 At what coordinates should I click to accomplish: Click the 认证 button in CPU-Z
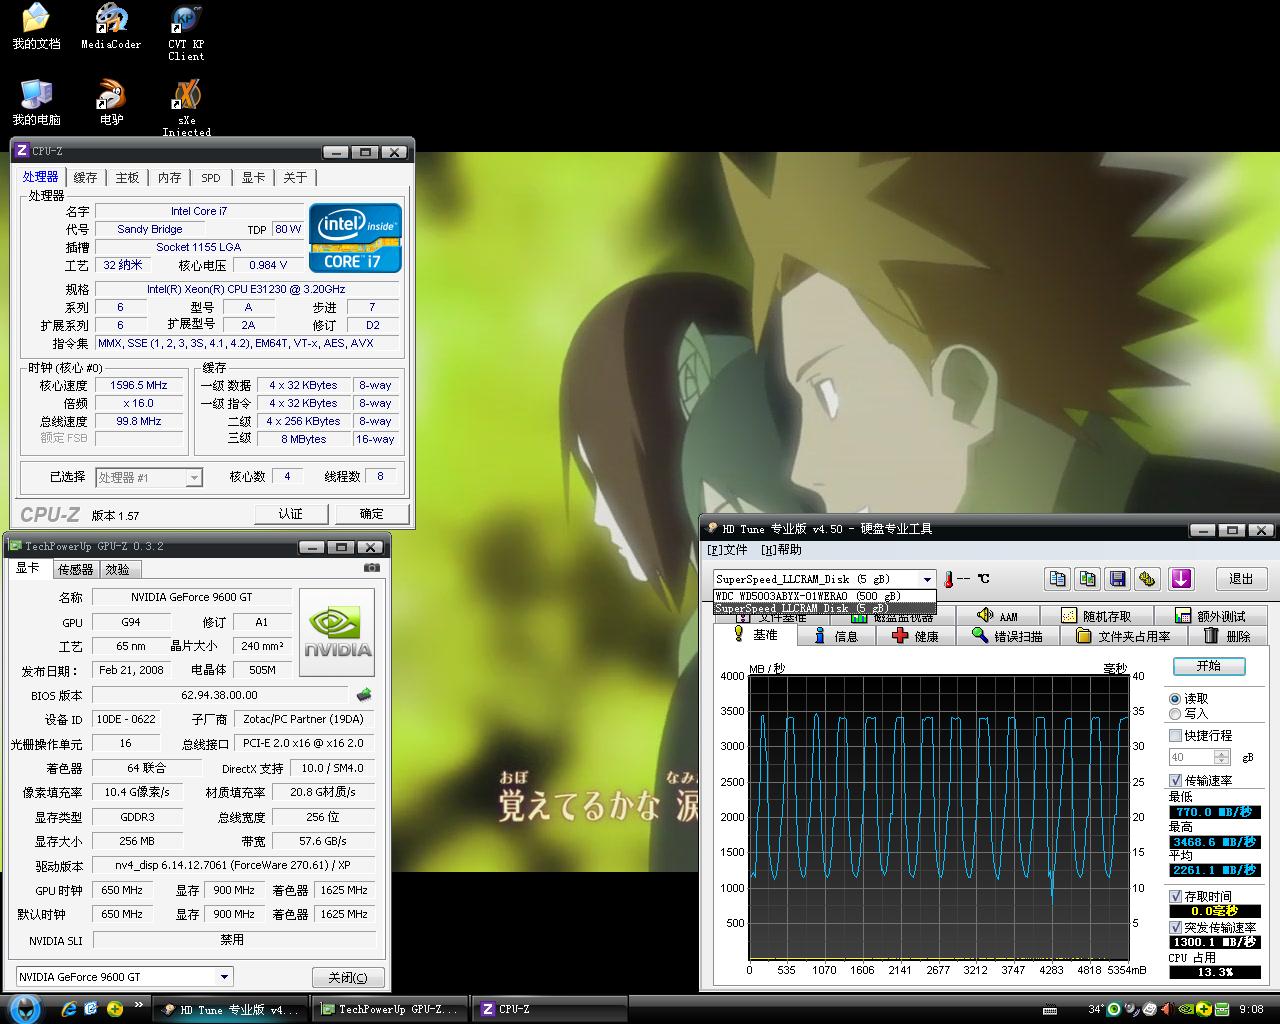point(290,513)
